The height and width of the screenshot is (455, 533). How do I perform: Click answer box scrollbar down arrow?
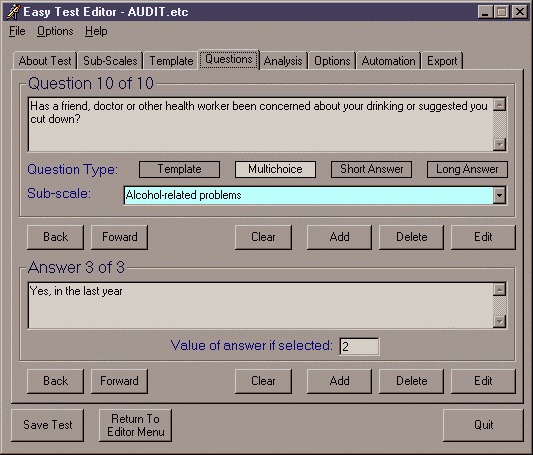click(x=499, y=321)
